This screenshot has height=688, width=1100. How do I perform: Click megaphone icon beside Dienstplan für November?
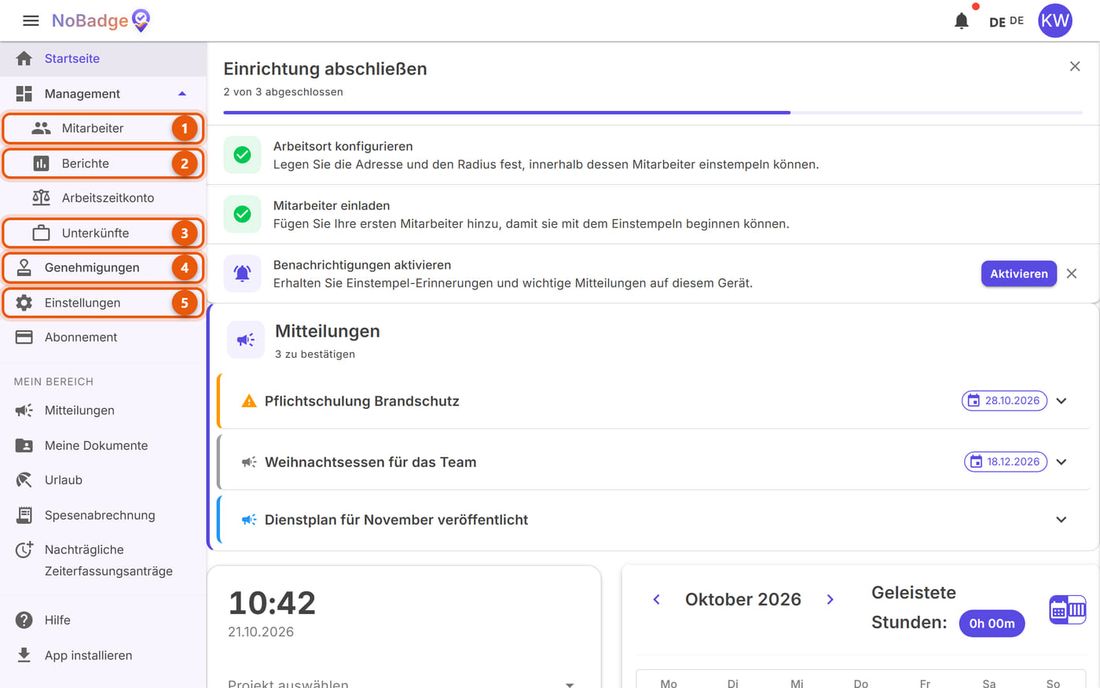(248, 520)
